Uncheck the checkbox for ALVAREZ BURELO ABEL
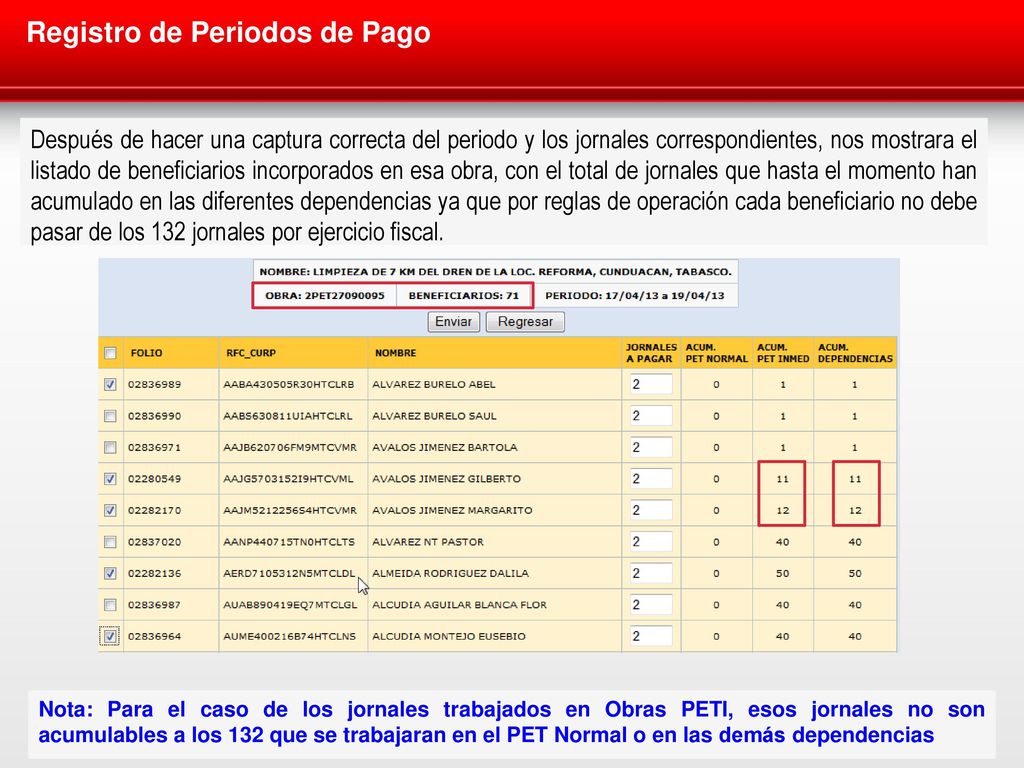Viewport: 1024px width, 768px height. click(110, 385)
